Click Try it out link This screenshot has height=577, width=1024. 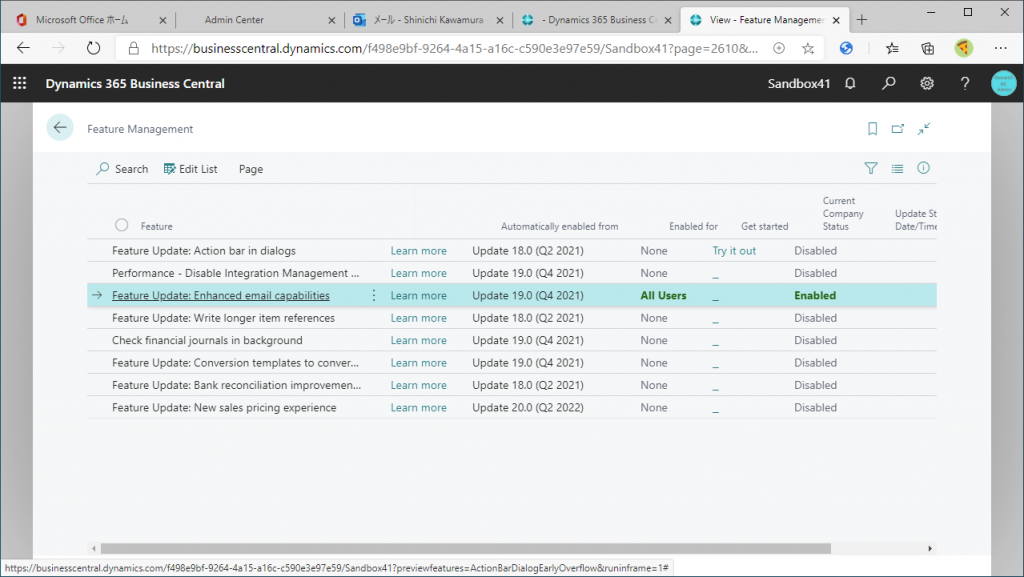(x=734, y=251)
